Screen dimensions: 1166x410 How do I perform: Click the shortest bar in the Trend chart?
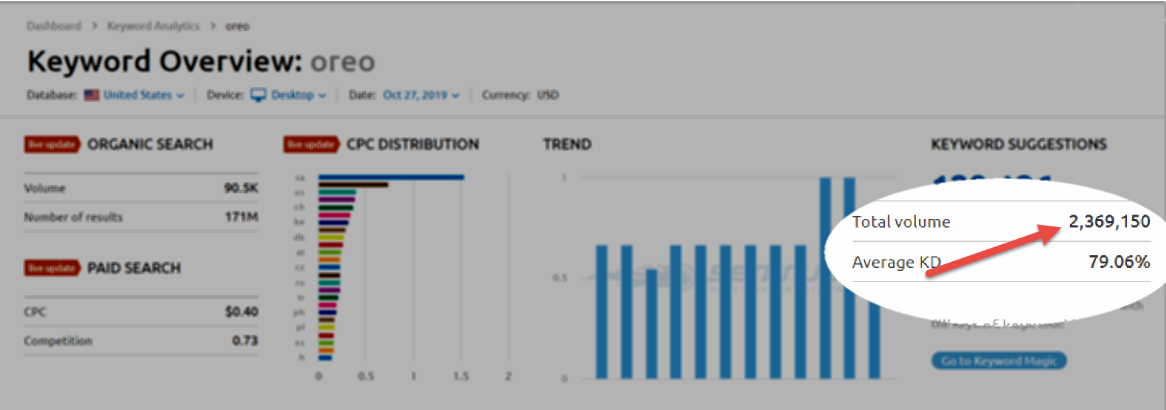point(651,323)
